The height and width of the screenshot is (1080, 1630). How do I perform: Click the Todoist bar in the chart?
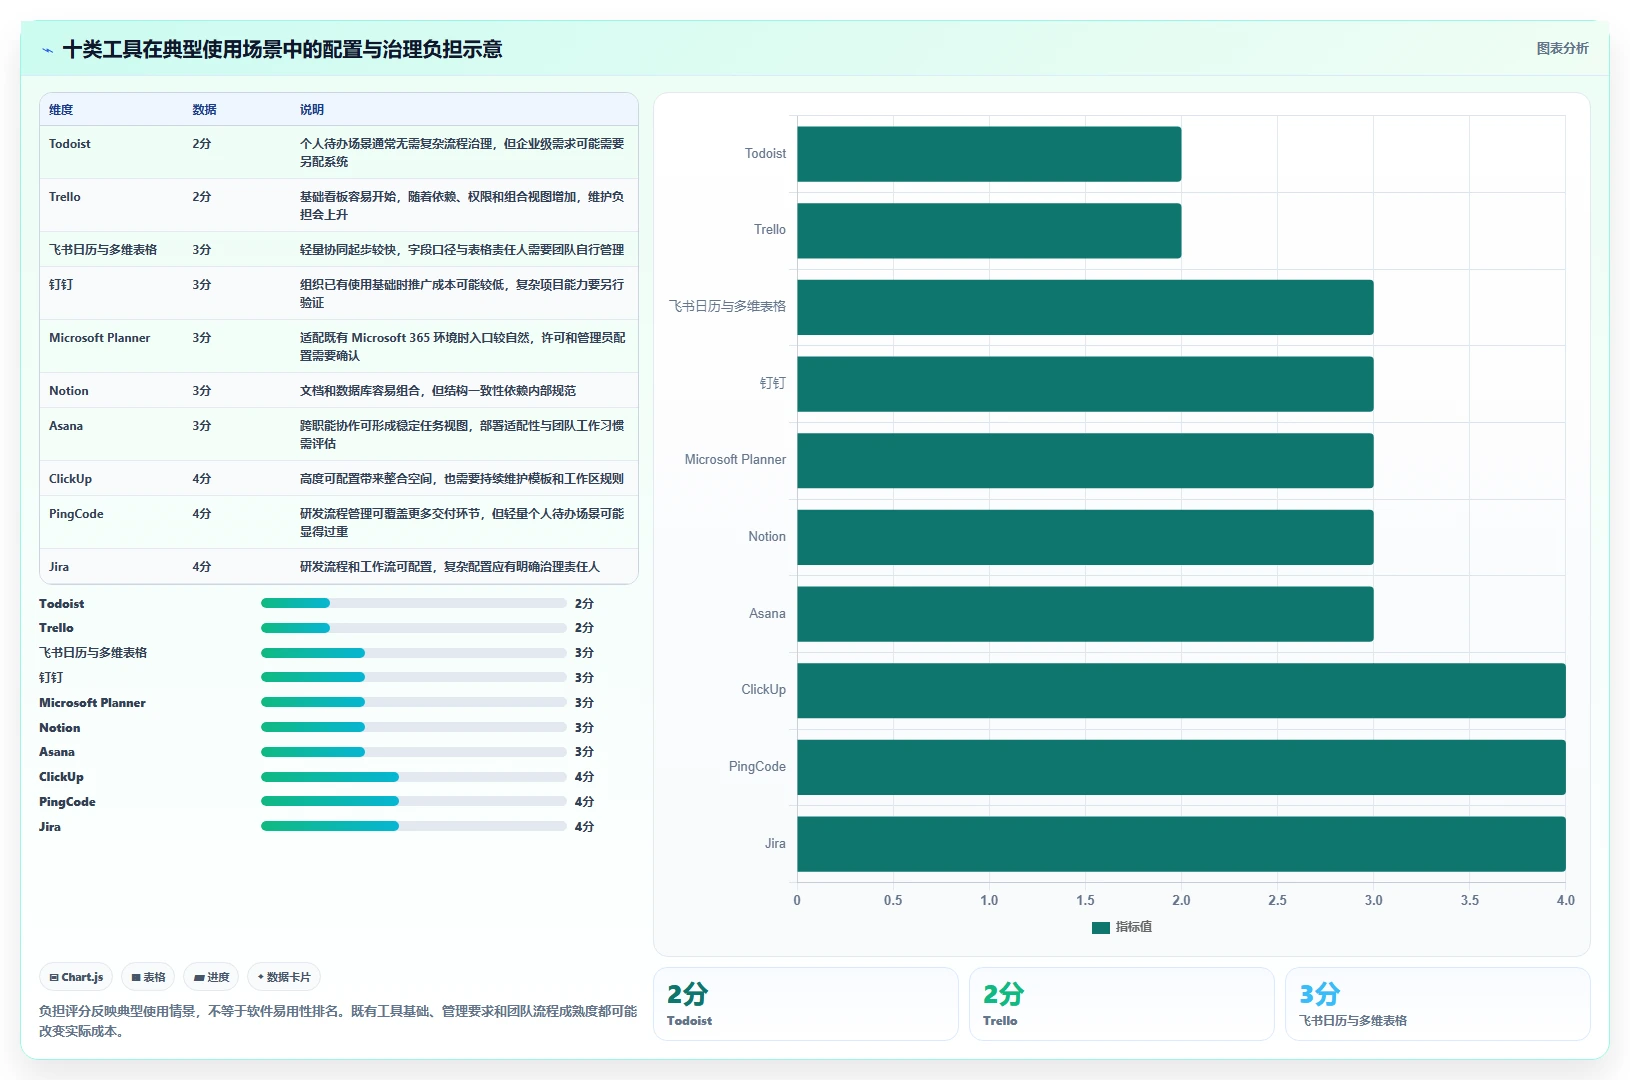point(989,154)
